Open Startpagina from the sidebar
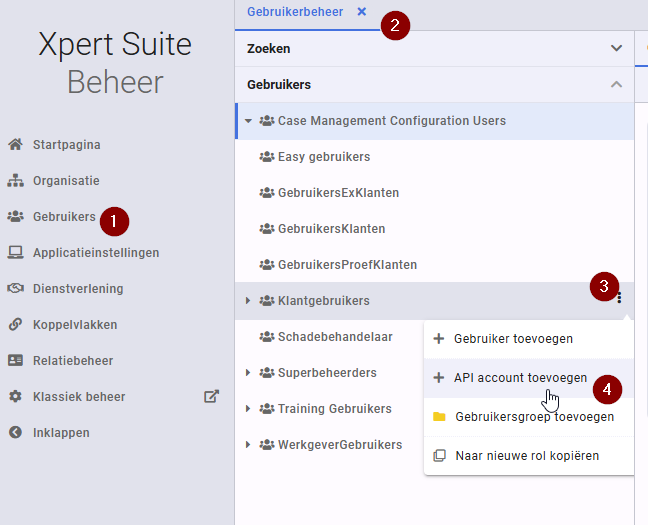 coord(67,145)
